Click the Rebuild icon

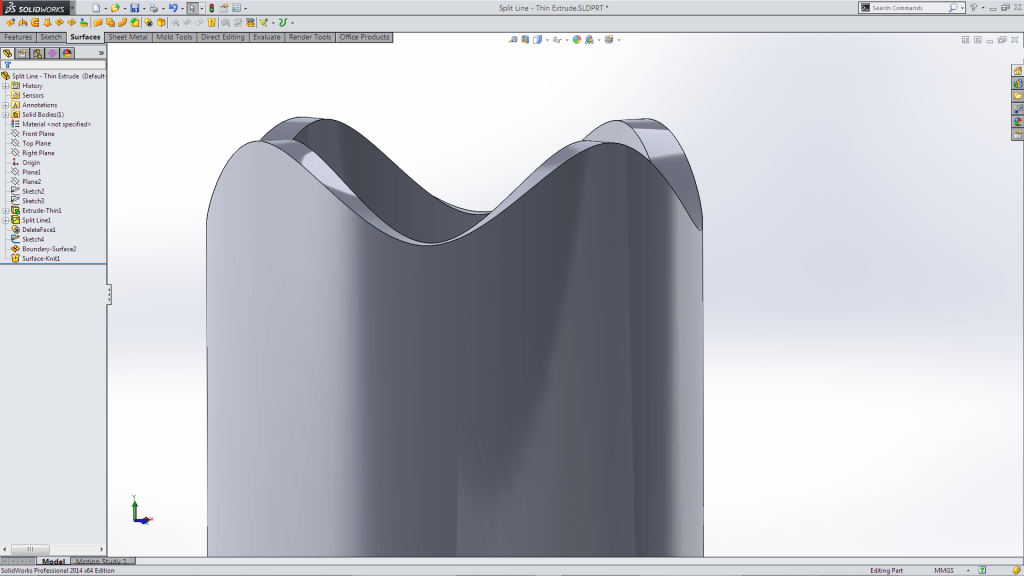(210, 8)
